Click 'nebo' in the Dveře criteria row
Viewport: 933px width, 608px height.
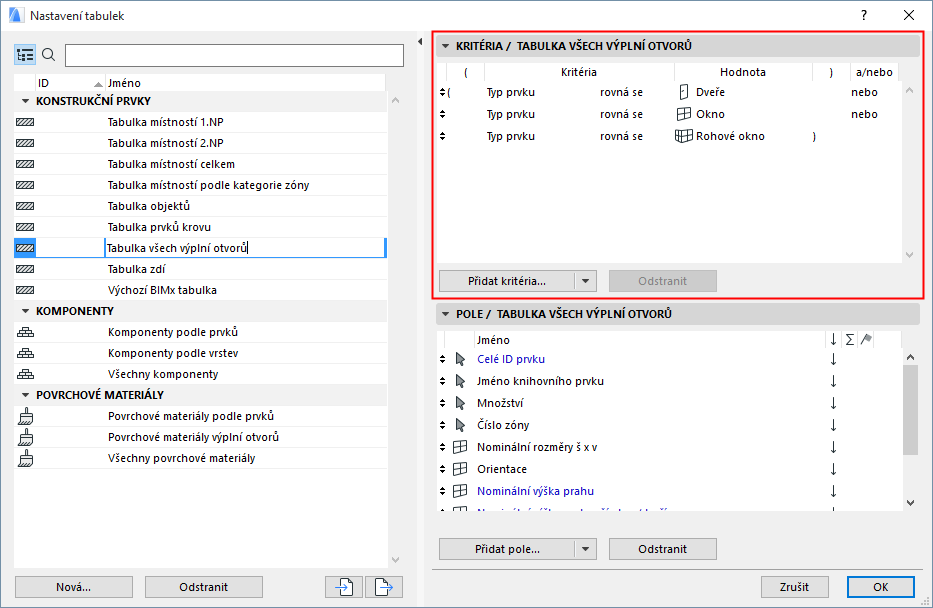point(864,92)
